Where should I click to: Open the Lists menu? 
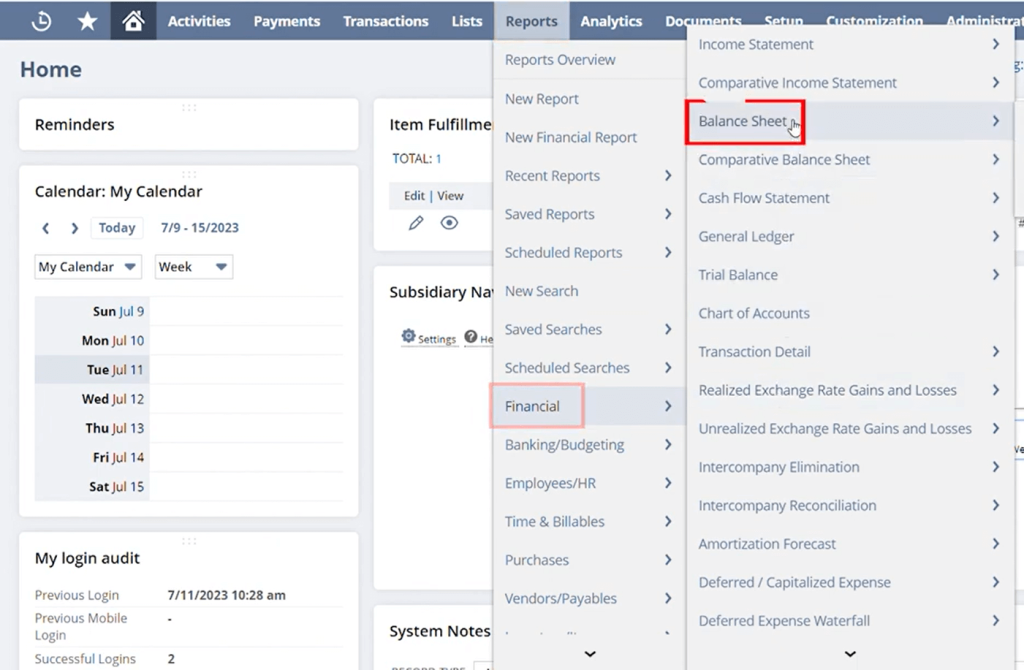point(467,21)
